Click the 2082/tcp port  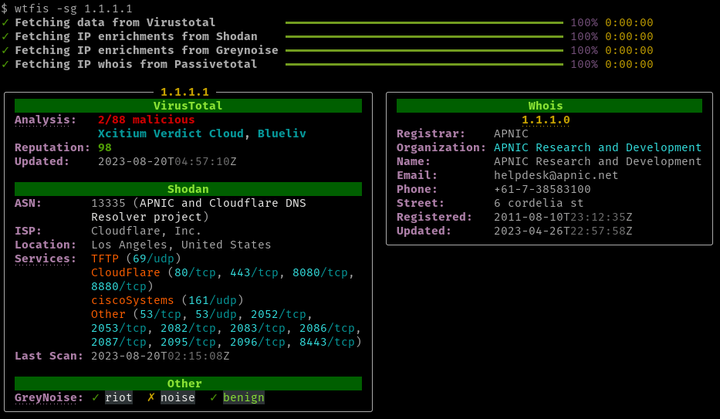[188, 328]
